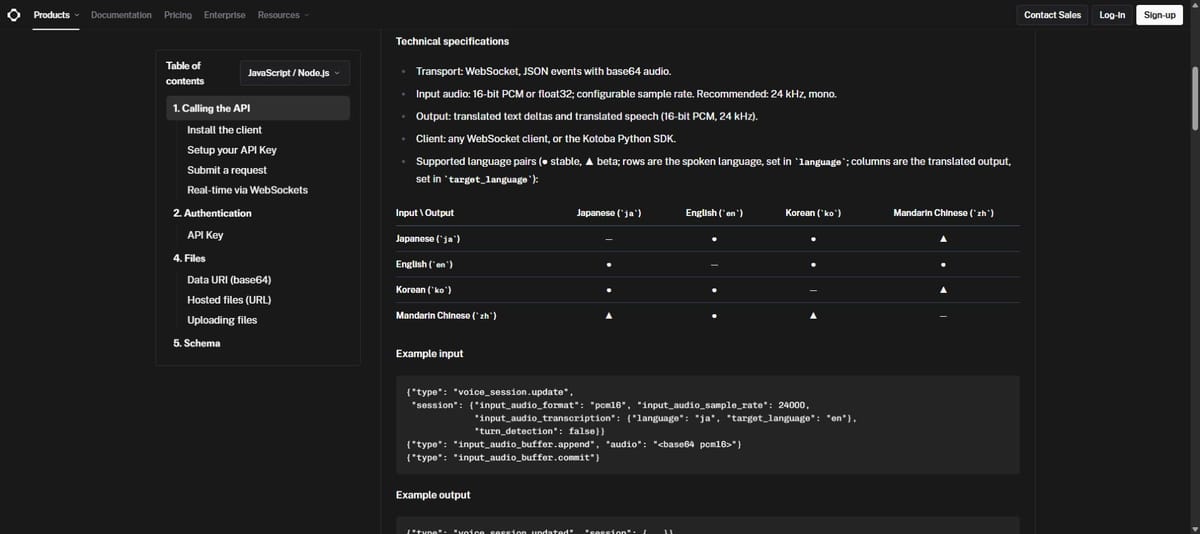Click 'Mandarin Chinese (`zh`)' row label
The image size is (1200, 534).
[446, 316]
